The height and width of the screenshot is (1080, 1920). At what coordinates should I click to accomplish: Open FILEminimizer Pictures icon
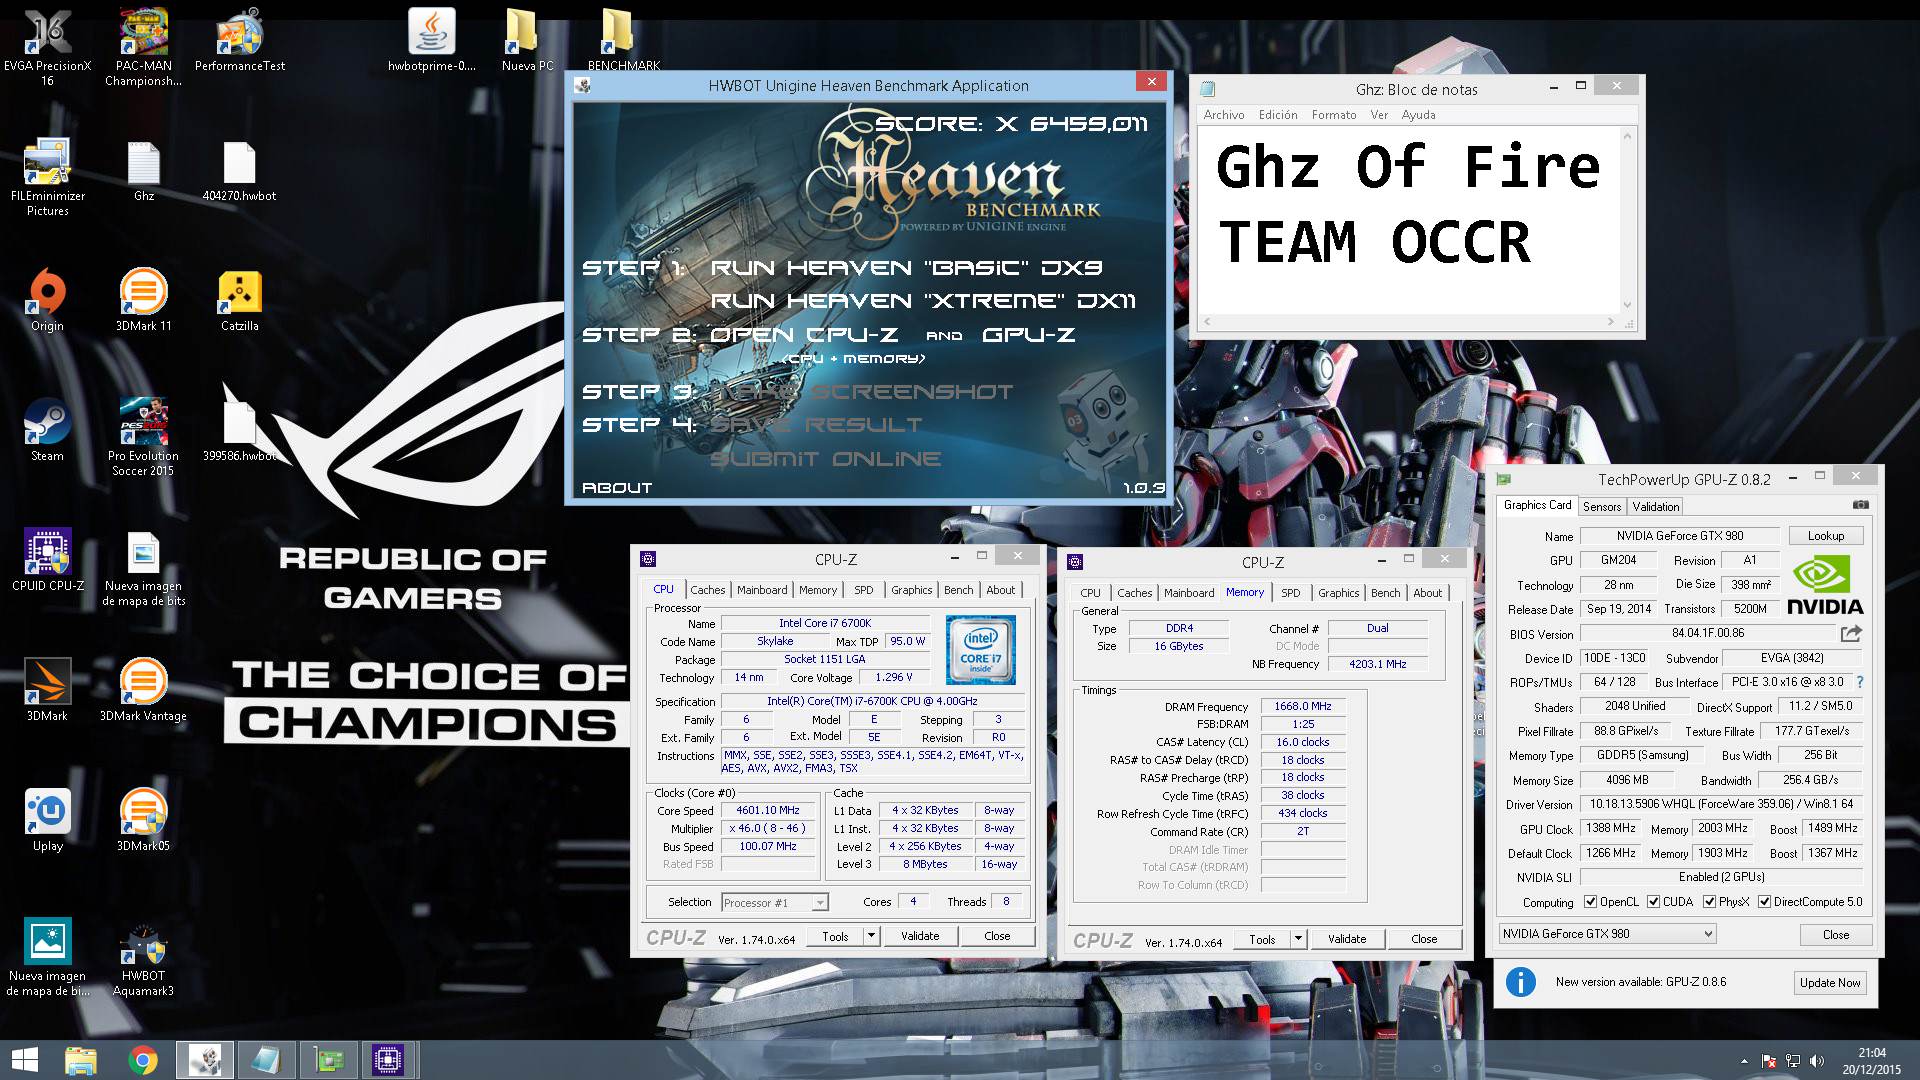tap(47, 178)
